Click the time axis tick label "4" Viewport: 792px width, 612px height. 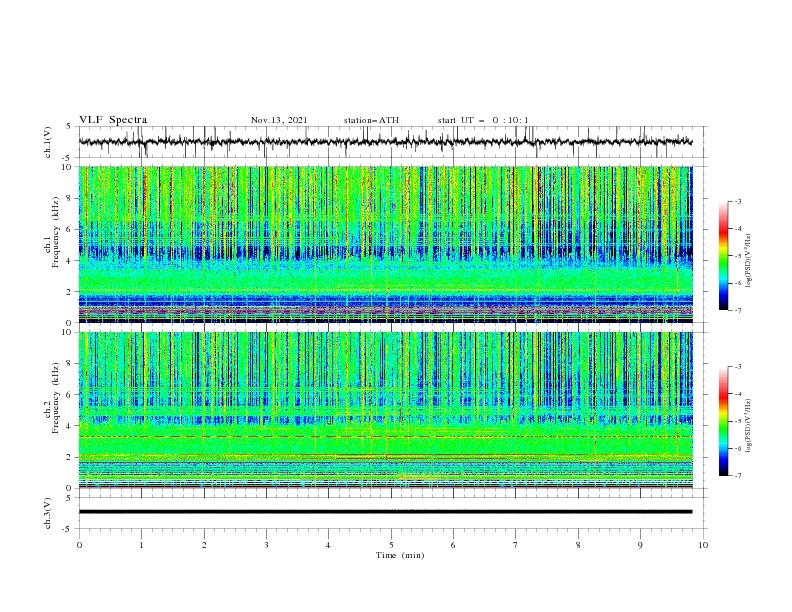[x=328, y=545]
